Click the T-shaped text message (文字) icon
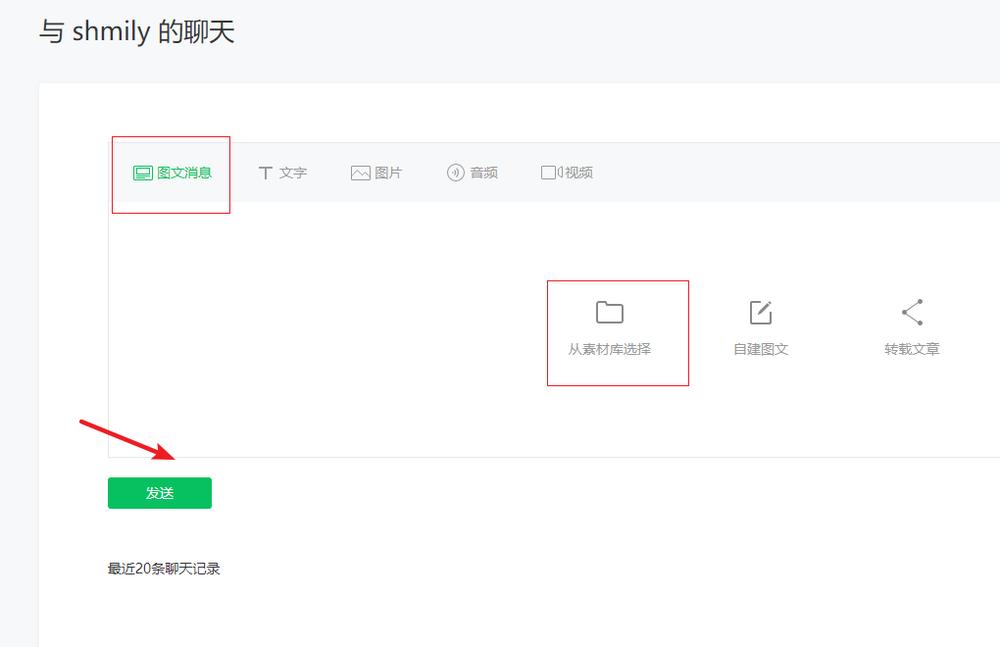This screenshot has width=1000, height=647. click(x=264, y=171)
